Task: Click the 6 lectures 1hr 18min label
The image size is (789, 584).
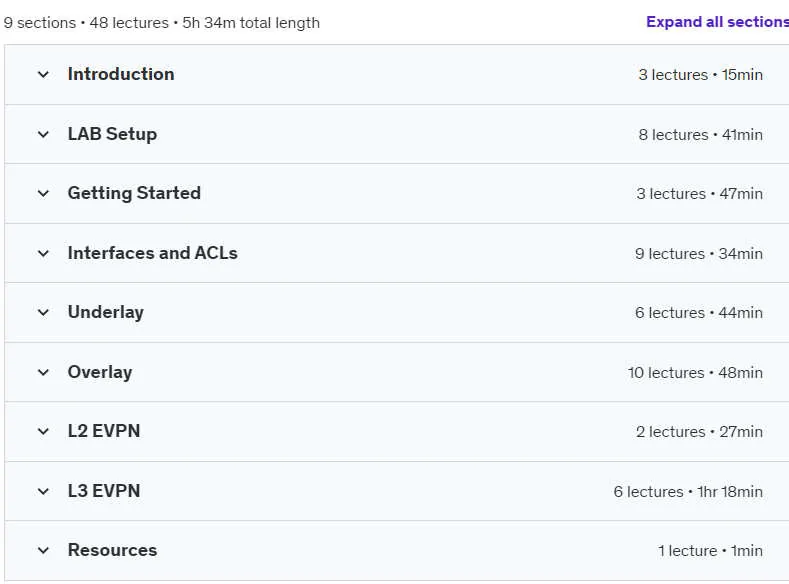Action: 688,491
